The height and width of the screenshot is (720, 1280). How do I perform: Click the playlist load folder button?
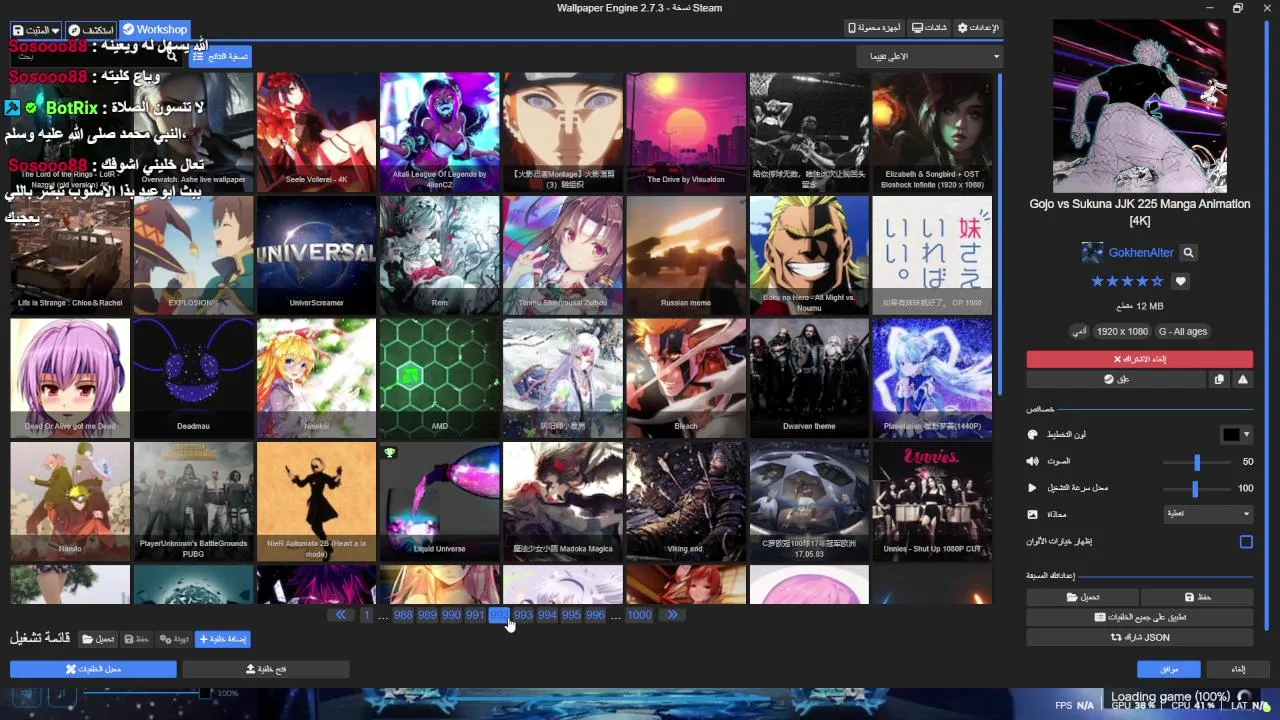[99, 639]
